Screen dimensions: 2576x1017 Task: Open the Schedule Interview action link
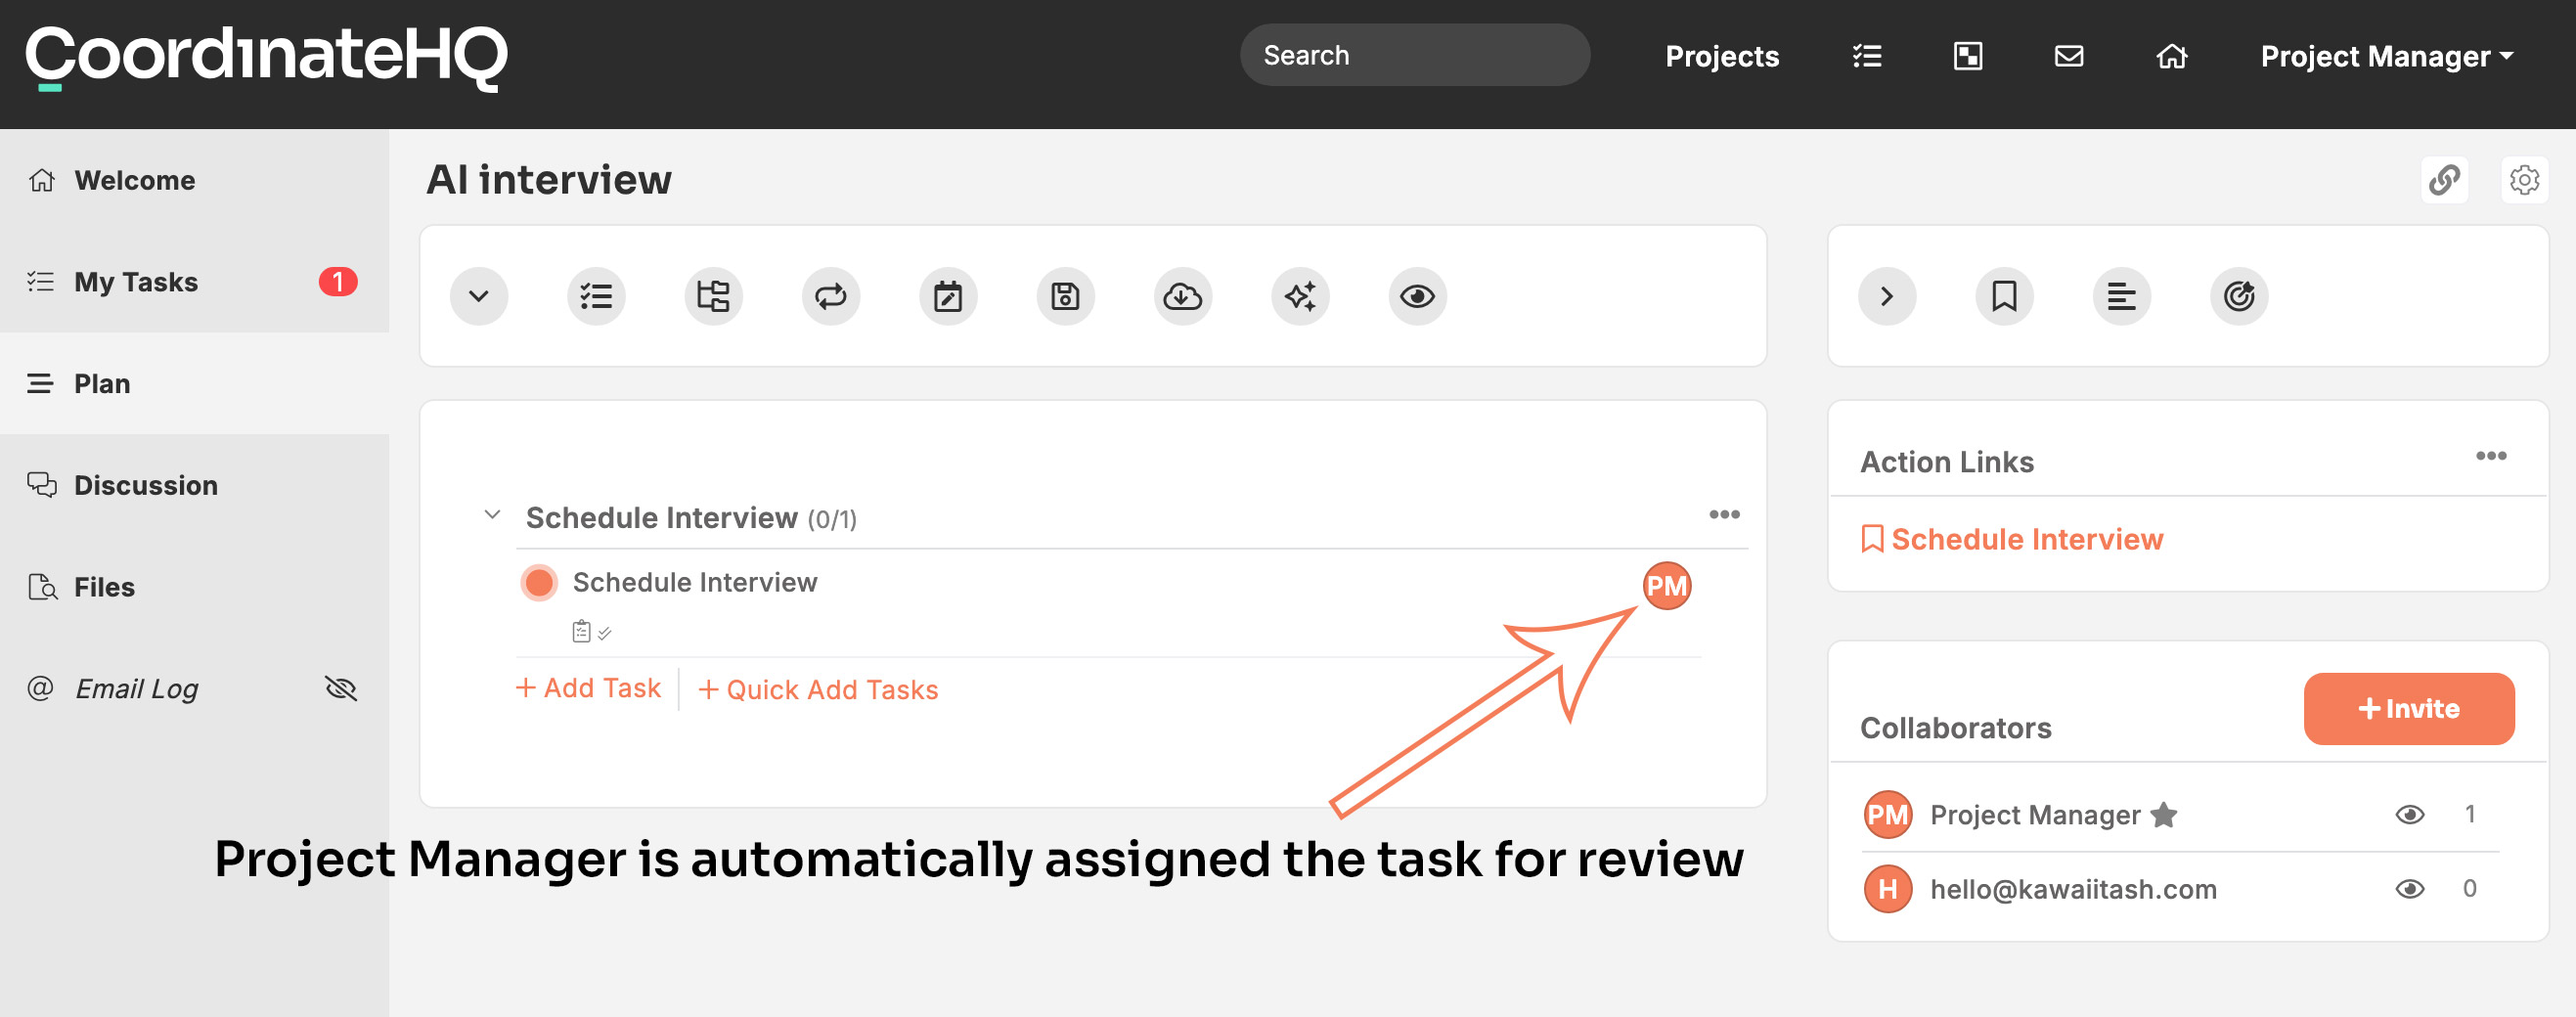(2012, 540)
